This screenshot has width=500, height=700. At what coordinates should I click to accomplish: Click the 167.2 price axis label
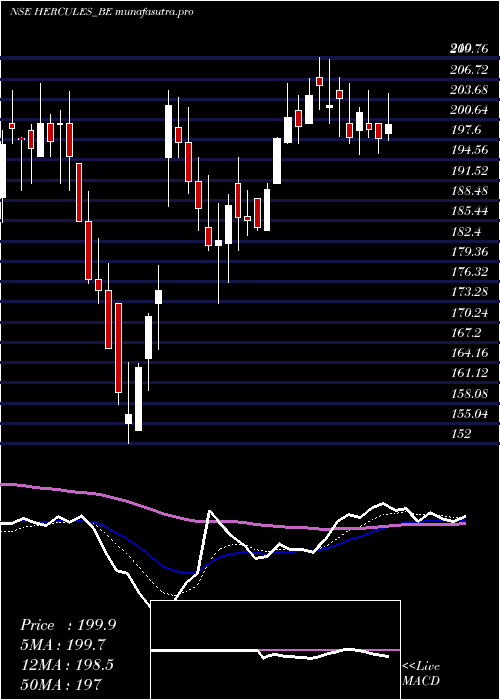466,332
